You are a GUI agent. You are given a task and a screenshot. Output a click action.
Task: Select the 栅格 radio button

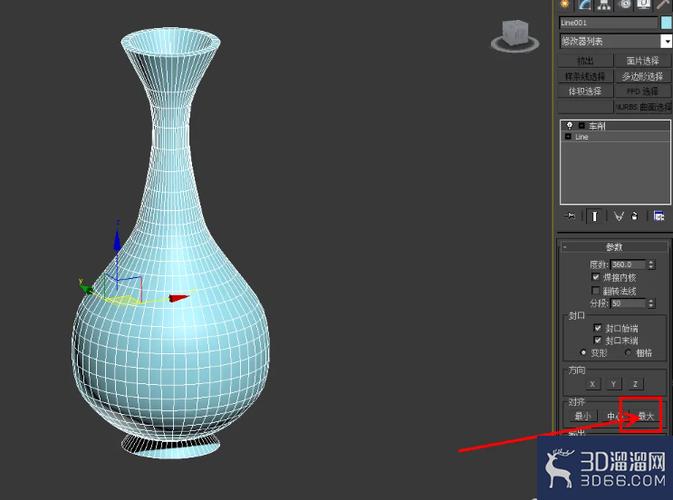(x=628, y=352)
